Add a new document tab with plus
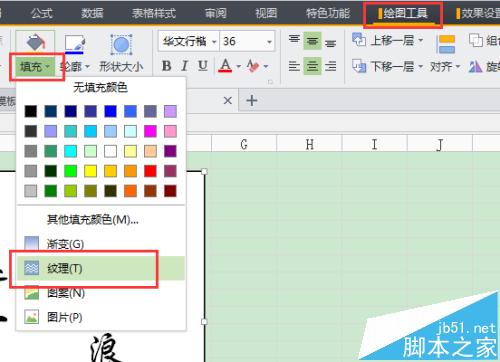The image size is (500, 362). [252, 100]
